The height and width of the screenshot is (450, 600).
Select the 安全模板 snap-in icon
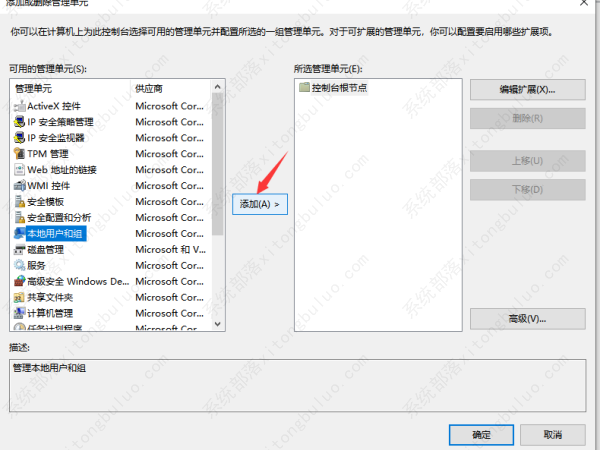point(19,201)
